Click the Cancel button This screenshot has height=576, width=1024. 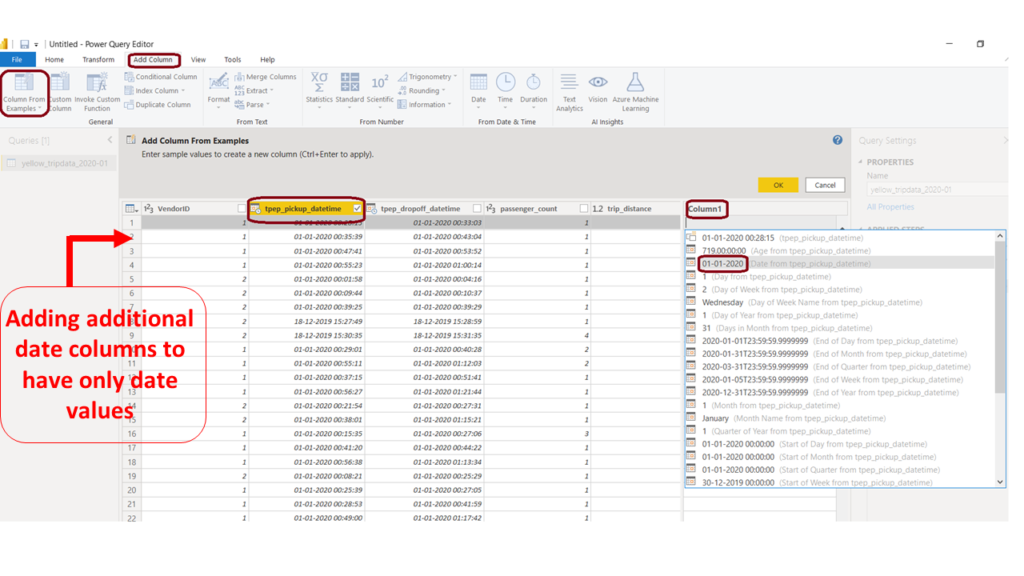(x=824, y=185)
